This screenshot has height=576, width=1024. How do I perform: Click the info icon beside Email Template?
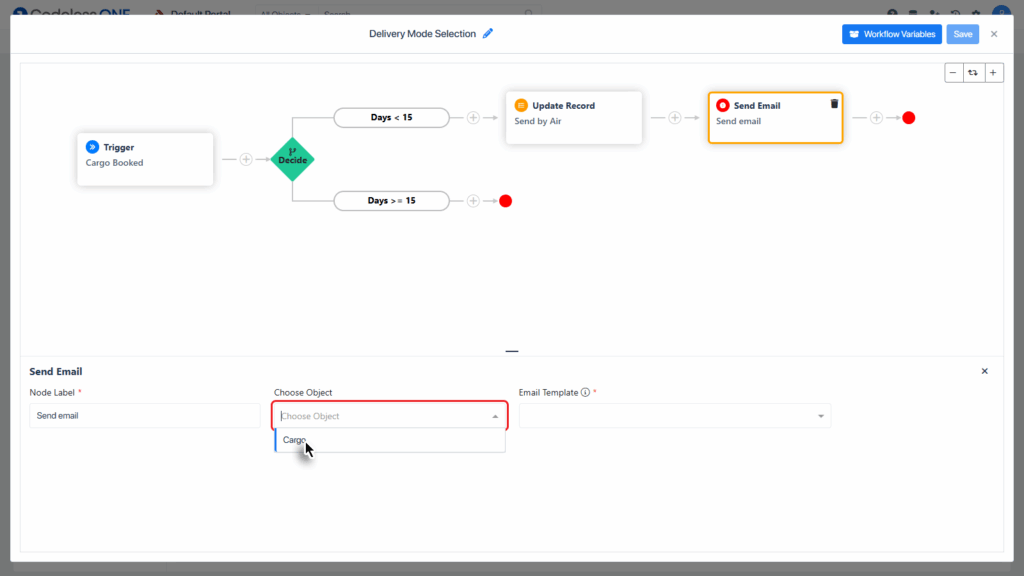coord(585,393)
